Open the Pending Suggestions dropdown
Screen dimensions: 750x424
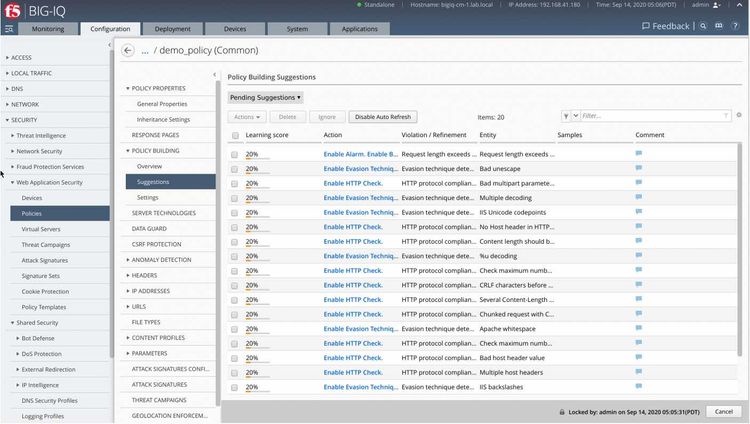click(266, 97)
